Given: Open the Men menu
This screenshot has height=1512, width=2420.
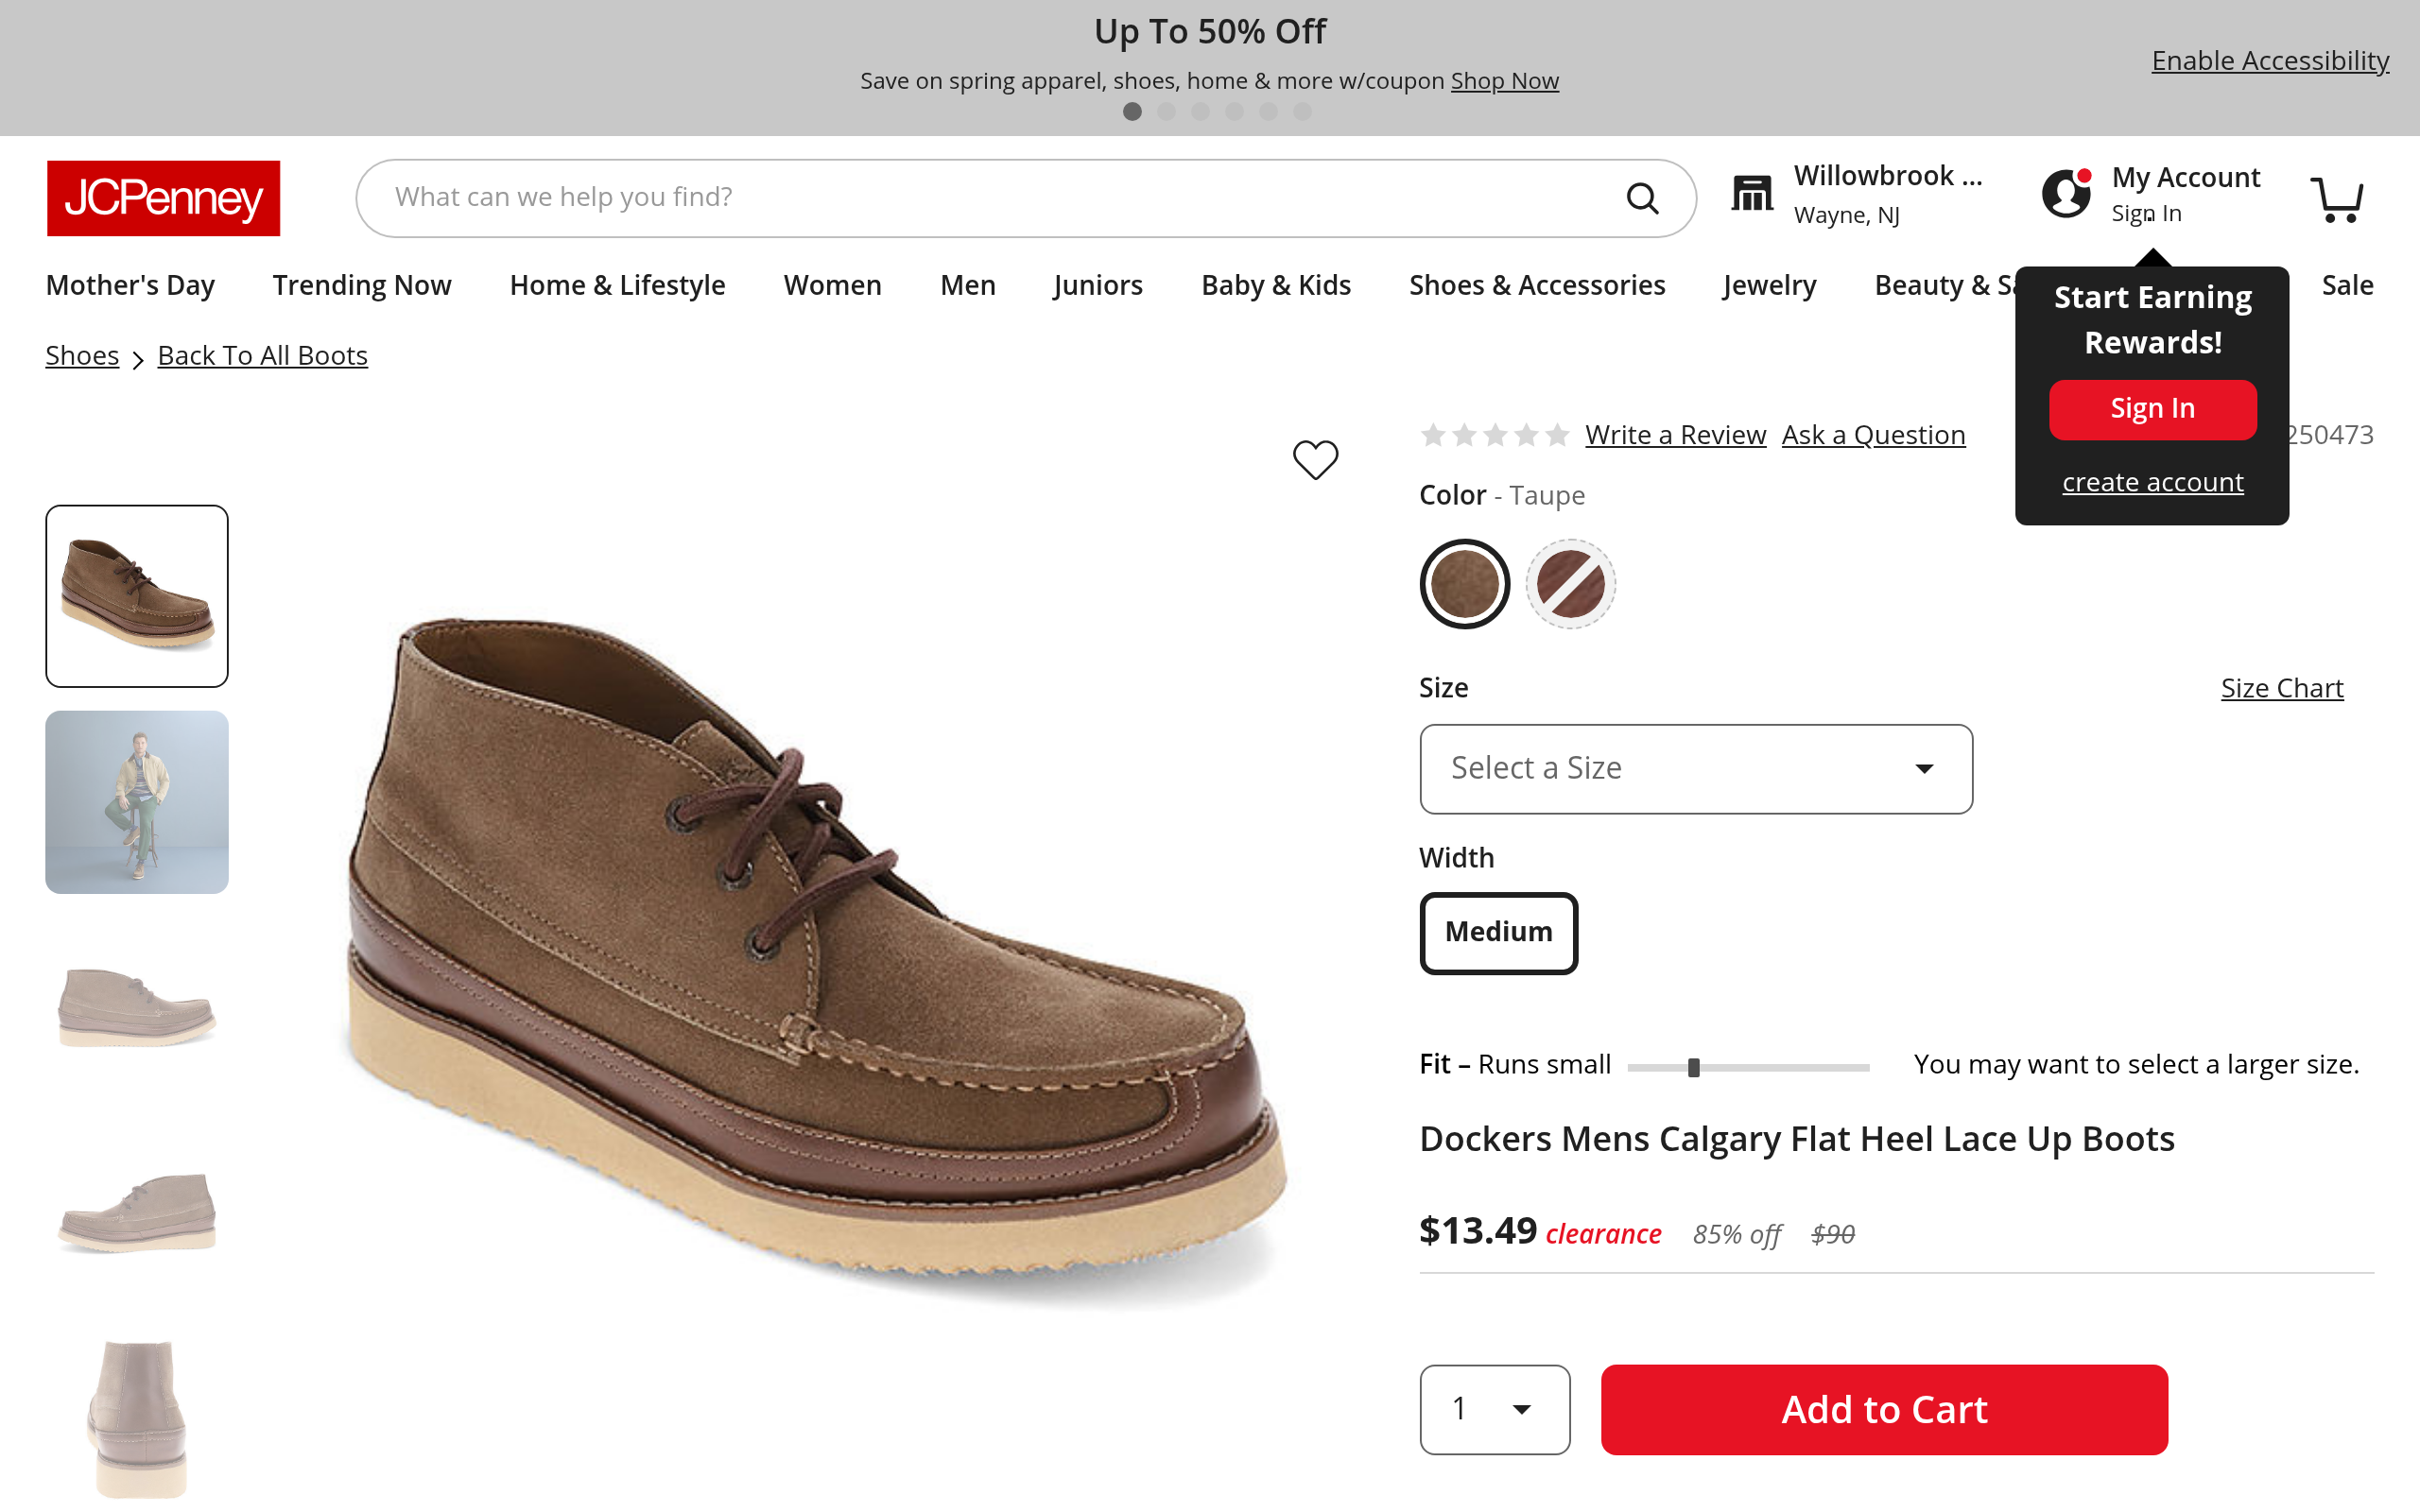Looking at the screenshot, I should coord(967,286).
